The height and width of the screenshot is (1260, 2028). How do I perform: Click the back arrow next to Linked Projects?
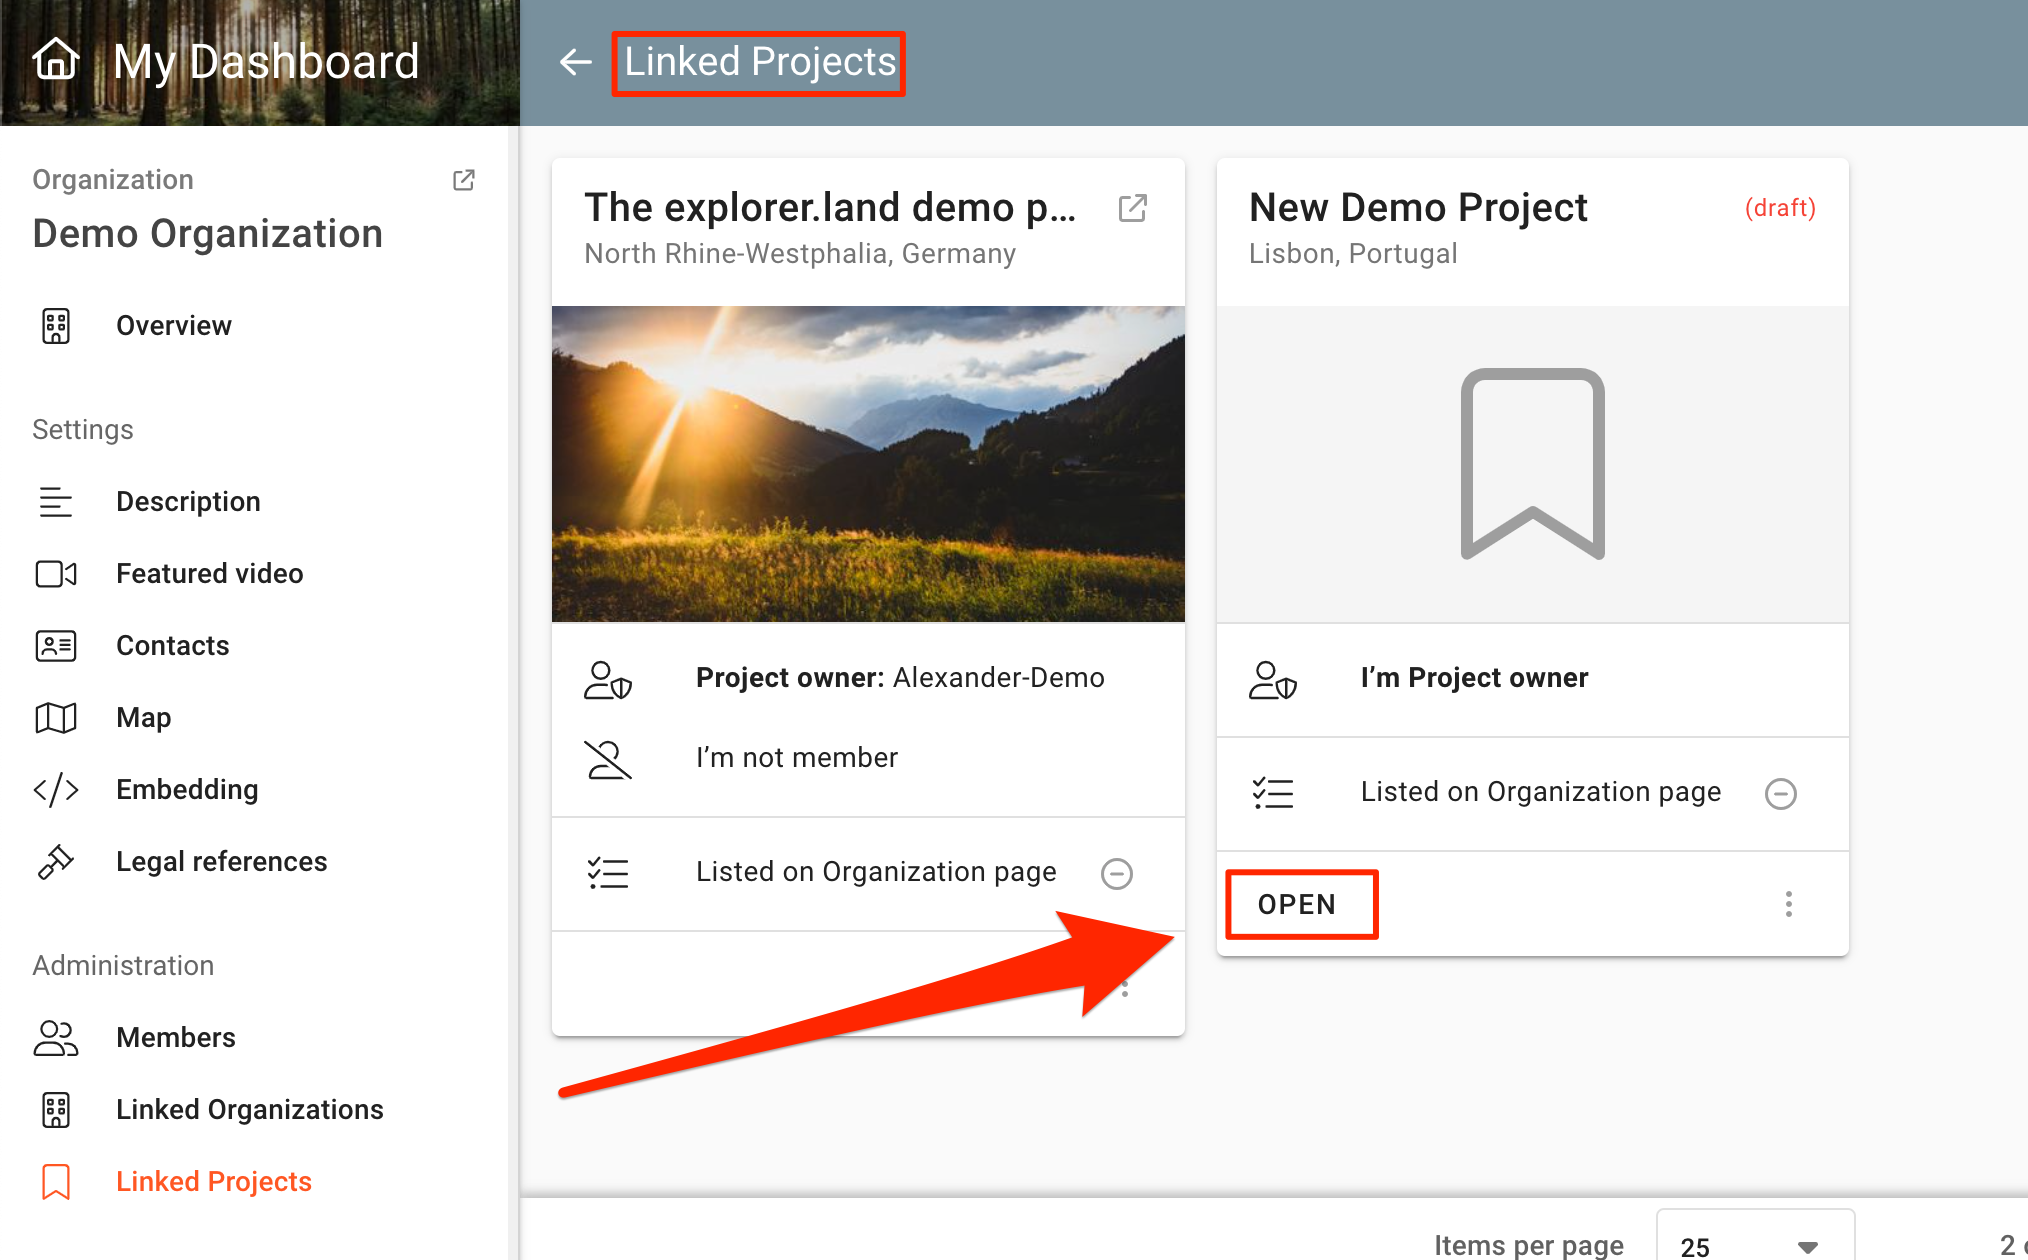click(x=575, y=62)
